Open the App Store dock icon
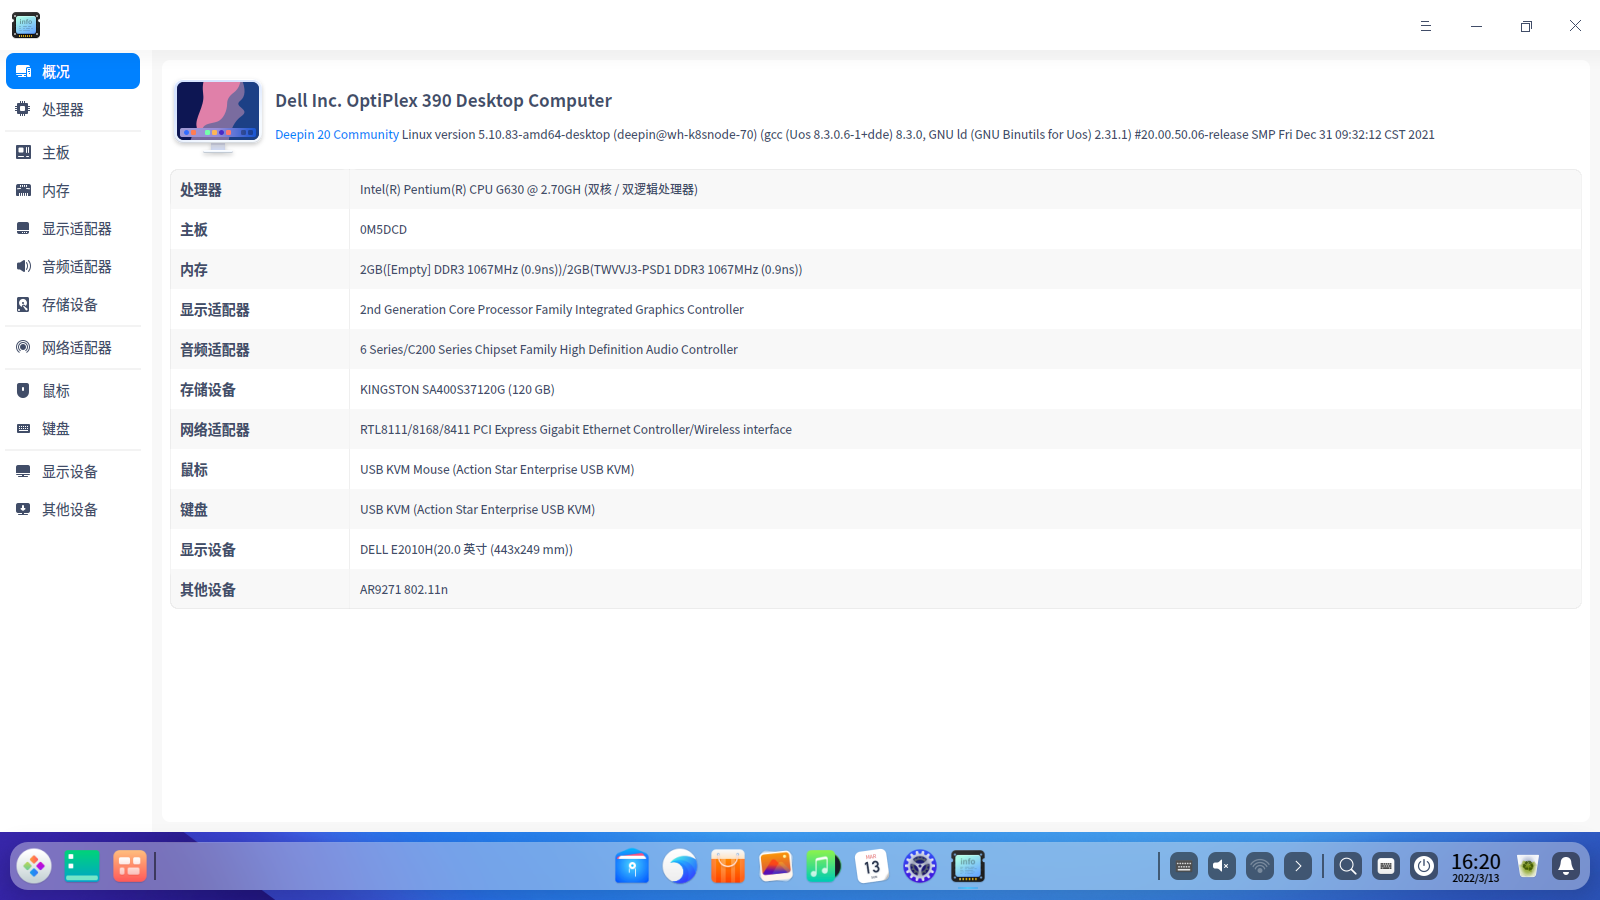 [x=728, y=866]
